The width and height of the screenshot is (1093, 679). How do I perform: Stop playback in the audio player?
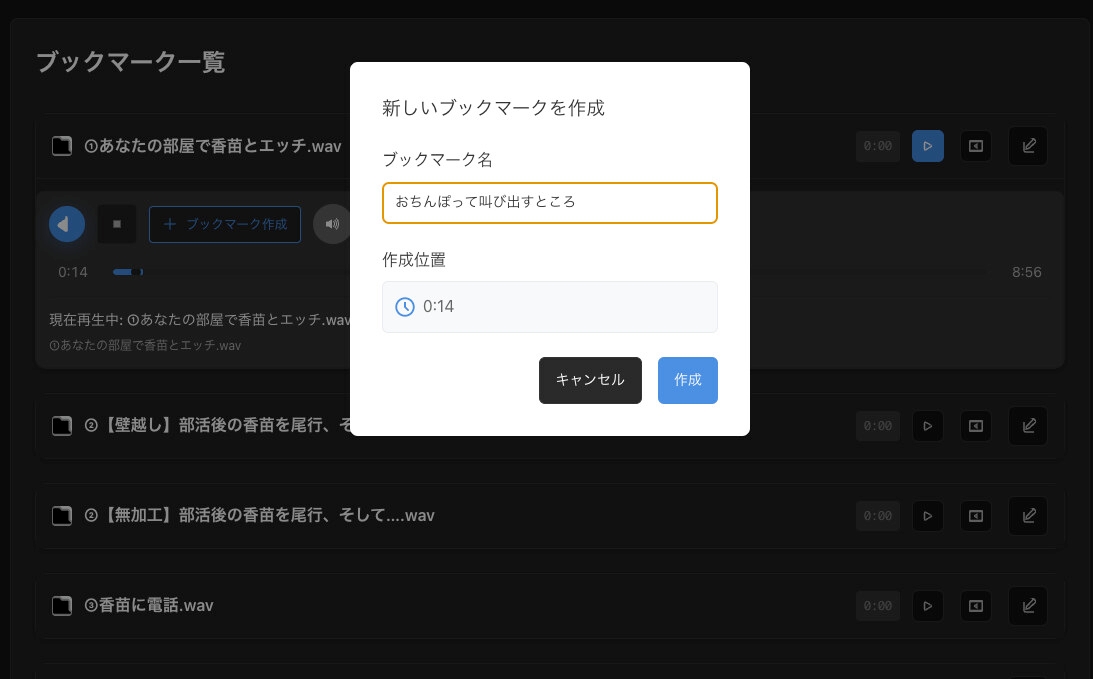[x=117, y=224]
